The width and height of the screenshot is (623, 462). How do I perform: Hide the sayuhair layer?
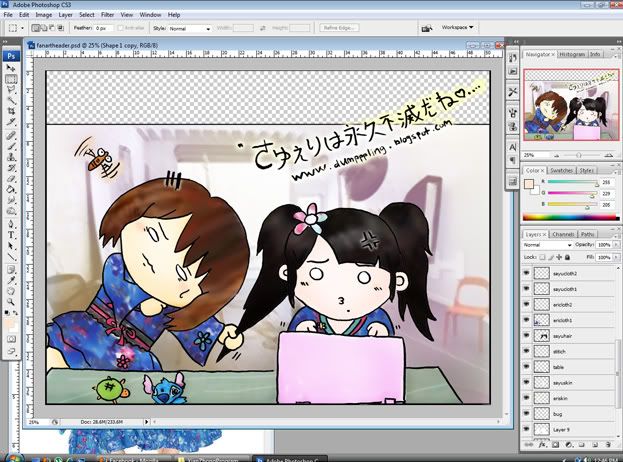click(x=527, y=336)
